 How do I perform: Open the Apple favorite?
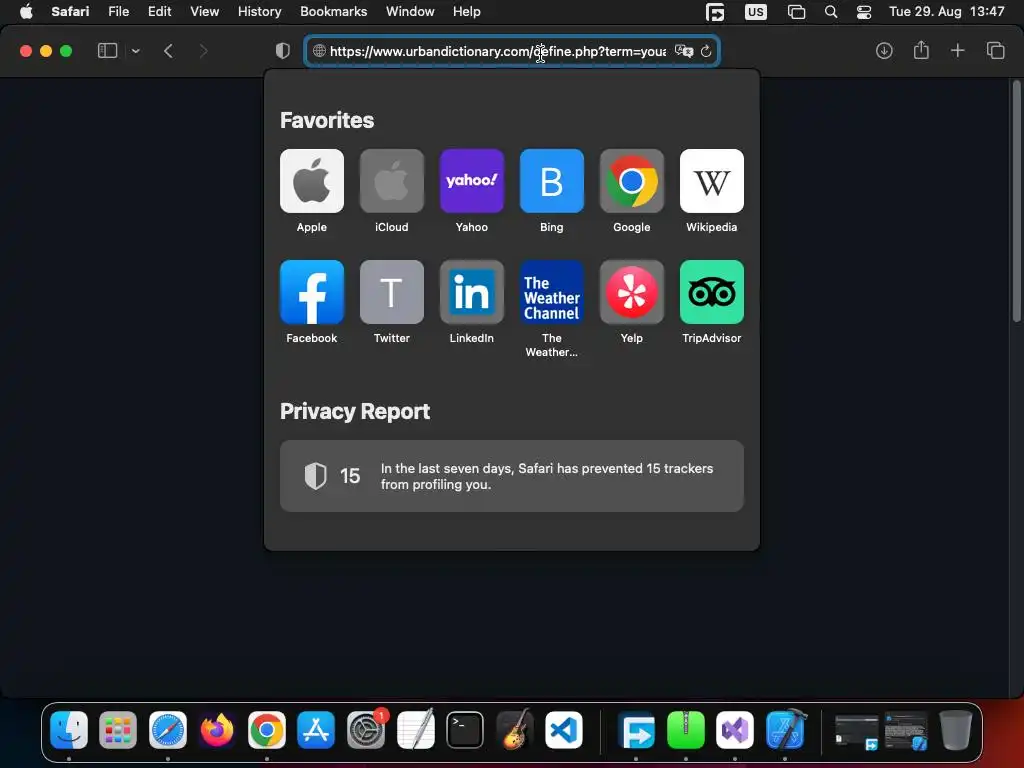tap(312, 181)
